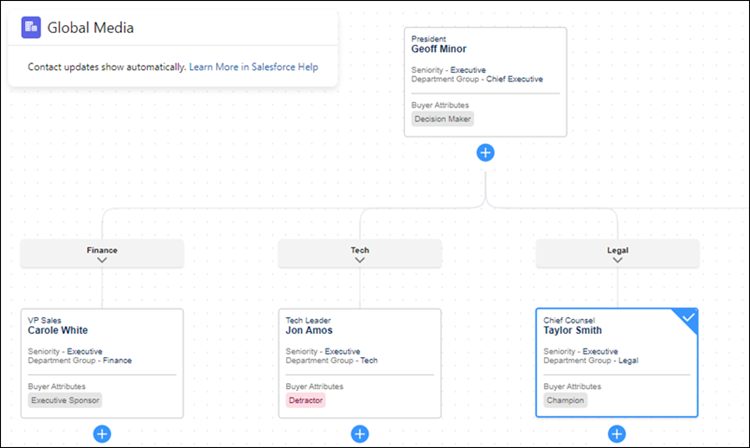Screen dimensions: 750x448
Task: Collapse the Tech group chevron
Action: point(360,260)
